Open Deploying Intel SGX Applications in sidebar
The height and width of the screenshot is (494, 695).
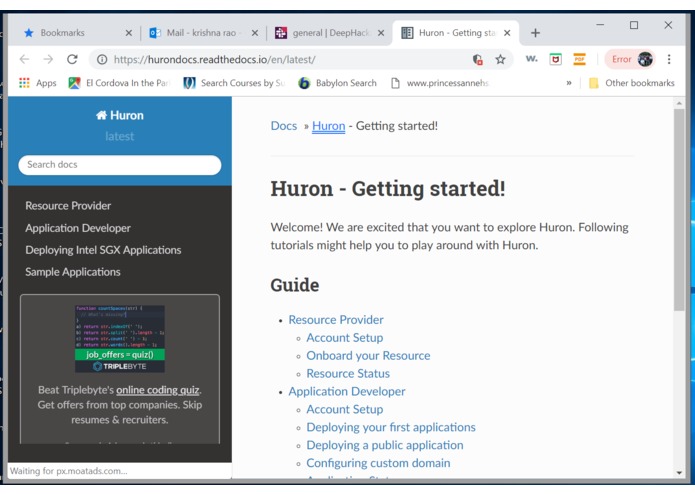click(103, 250)
